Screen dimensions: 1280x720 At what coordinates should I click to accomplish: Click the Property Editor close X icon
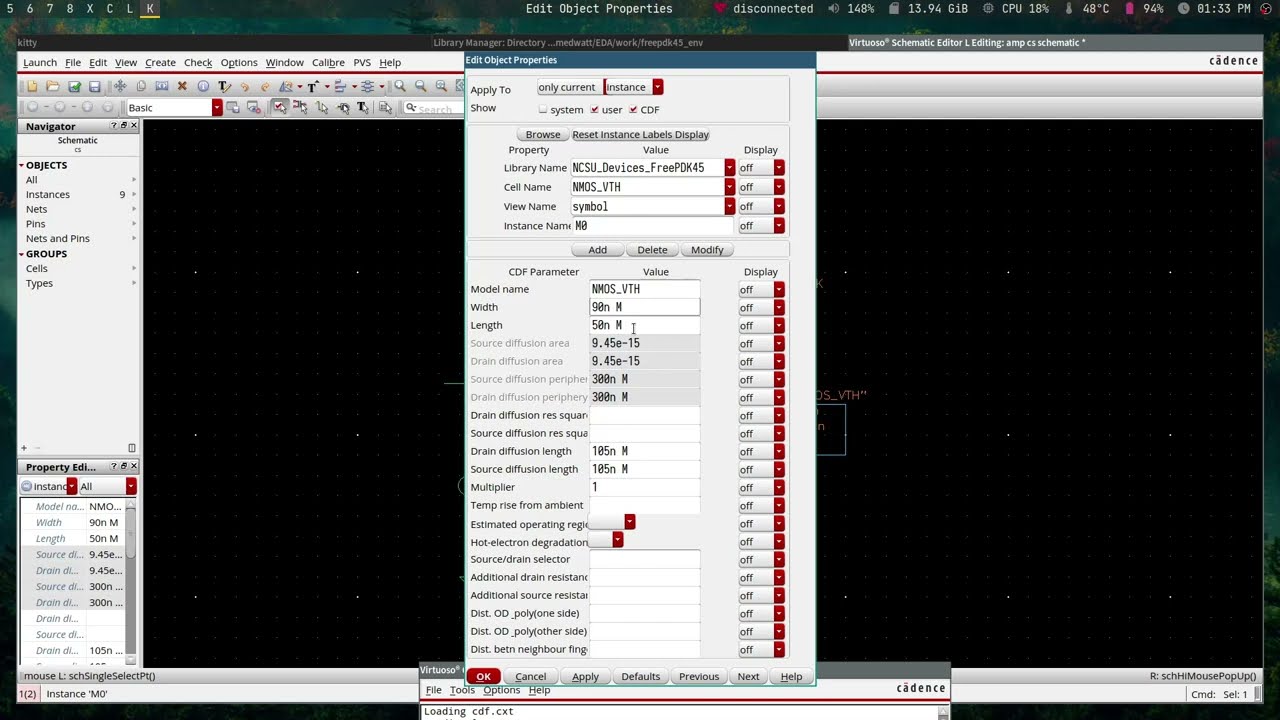click(134, 467)
